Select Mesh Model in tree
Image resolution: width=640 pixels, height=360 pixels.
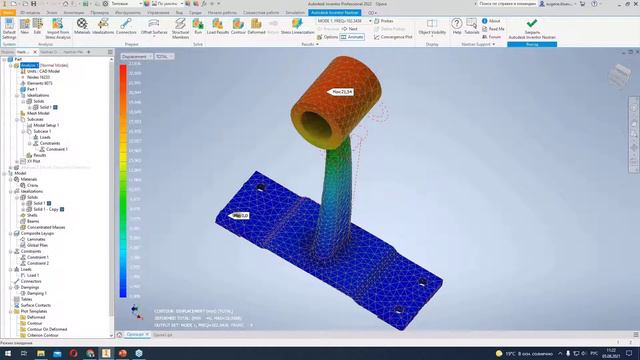[x=38, y=113]
